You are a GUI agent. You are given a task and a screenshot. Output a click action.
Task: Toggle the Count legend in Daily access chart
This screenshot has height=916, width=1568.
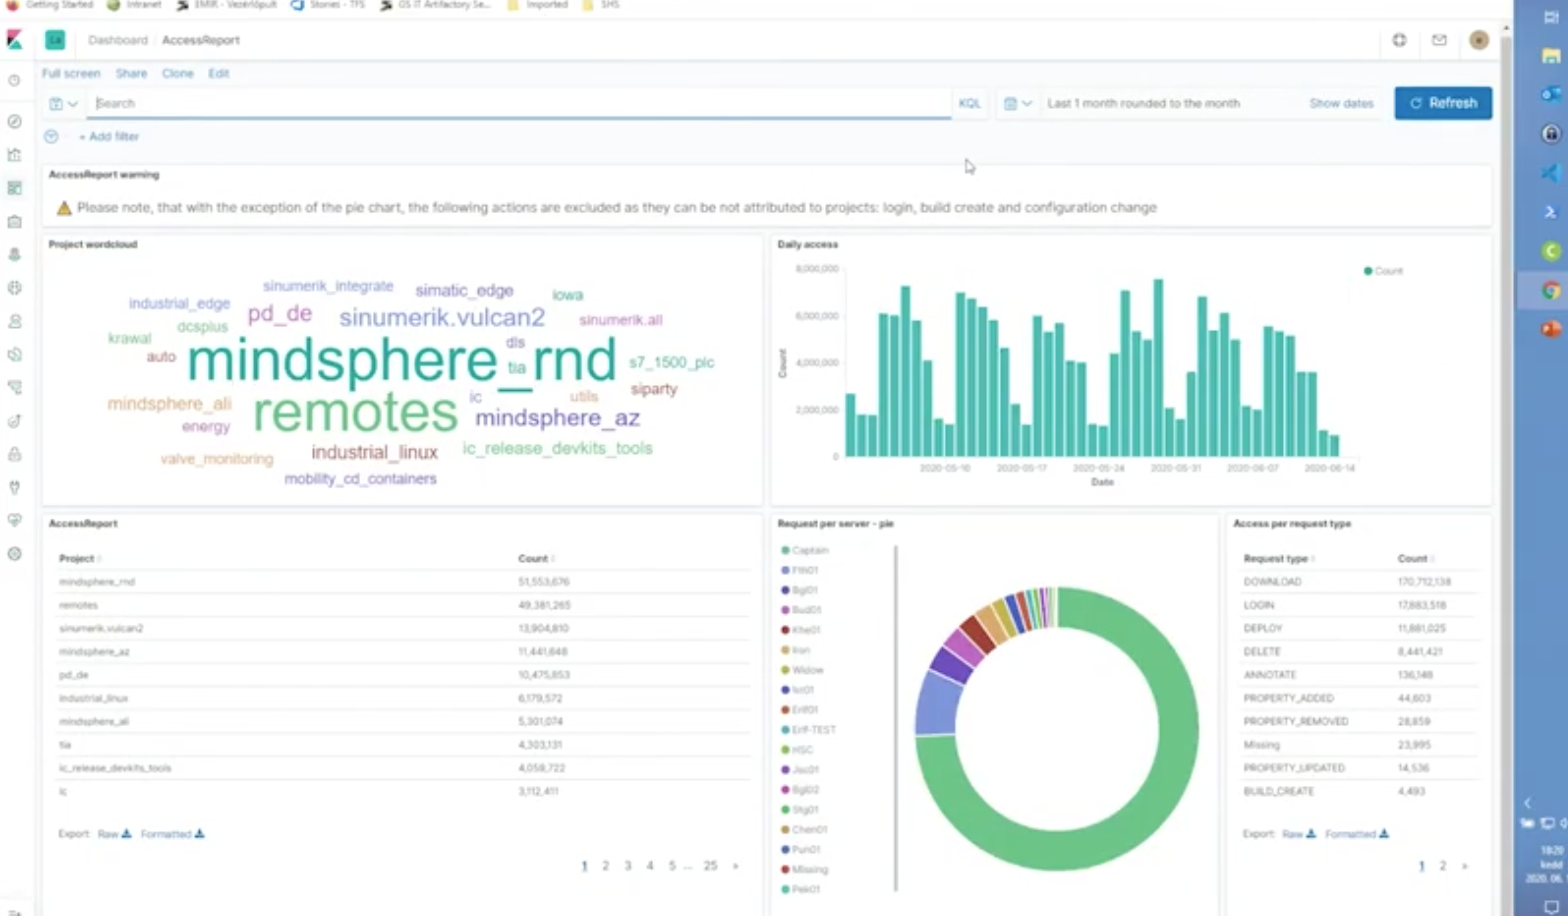pyautogui.click(x=1384, y=271)
